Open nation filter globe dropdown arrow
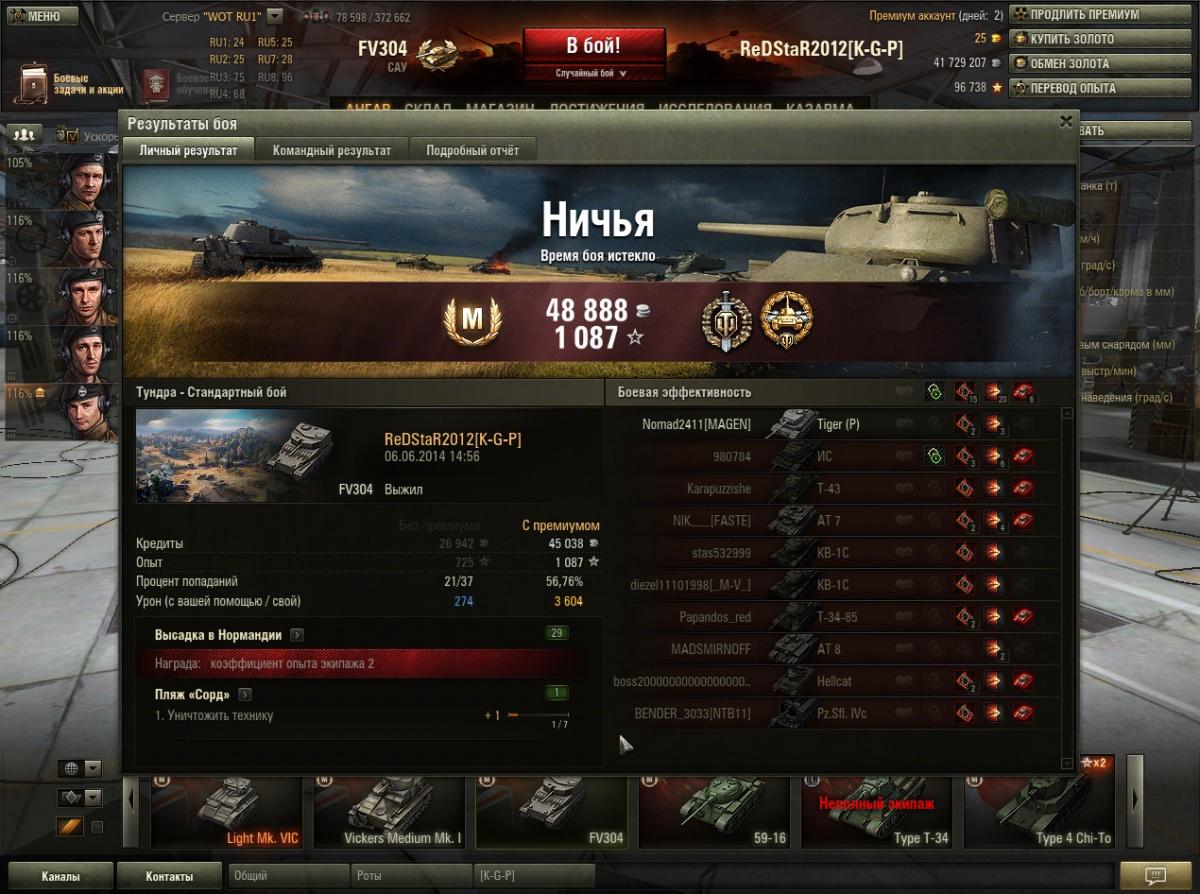The width and height of the screenshot is (1200, 894). click(93, 769)
